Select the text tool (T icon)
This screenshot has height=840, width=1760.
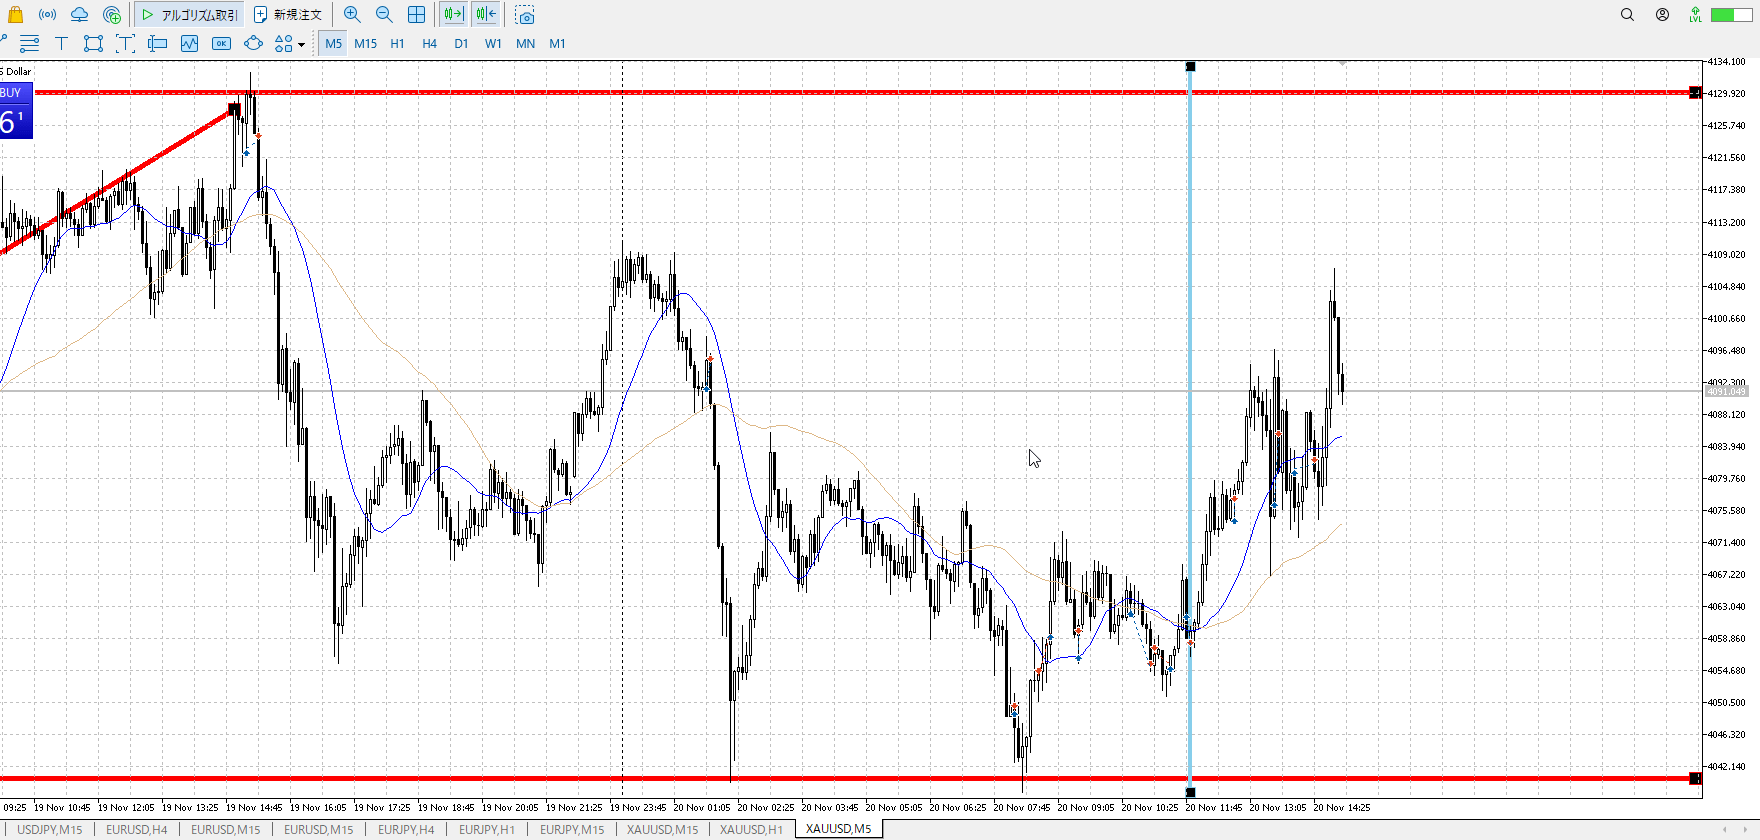tap(61, 43)
